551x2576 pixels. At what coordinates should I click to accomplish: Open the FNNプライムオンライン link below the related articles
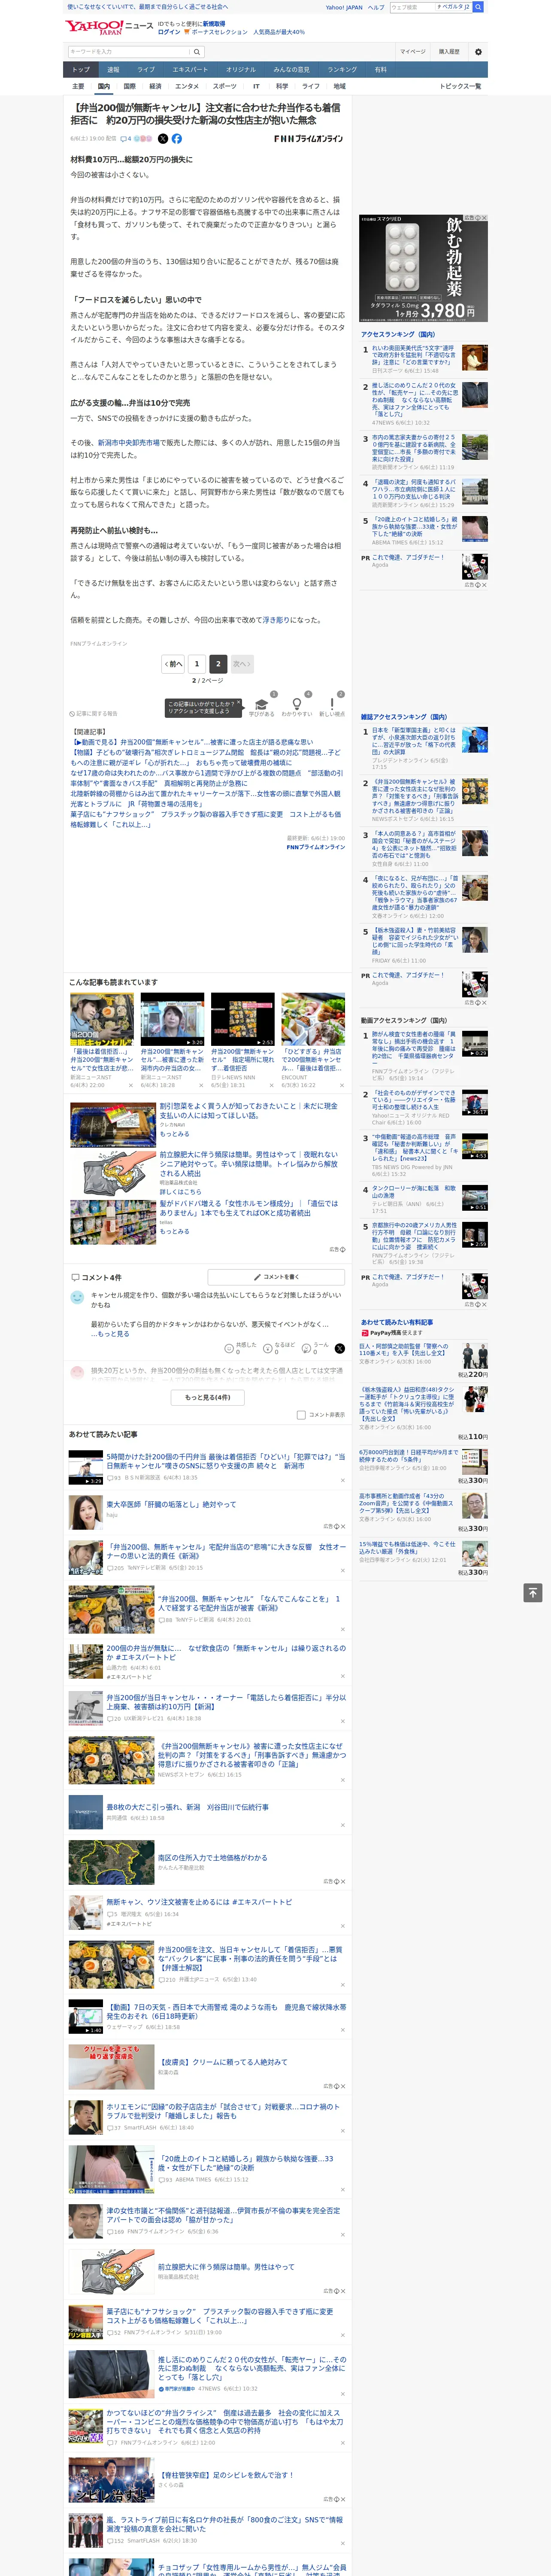point(315,847)
